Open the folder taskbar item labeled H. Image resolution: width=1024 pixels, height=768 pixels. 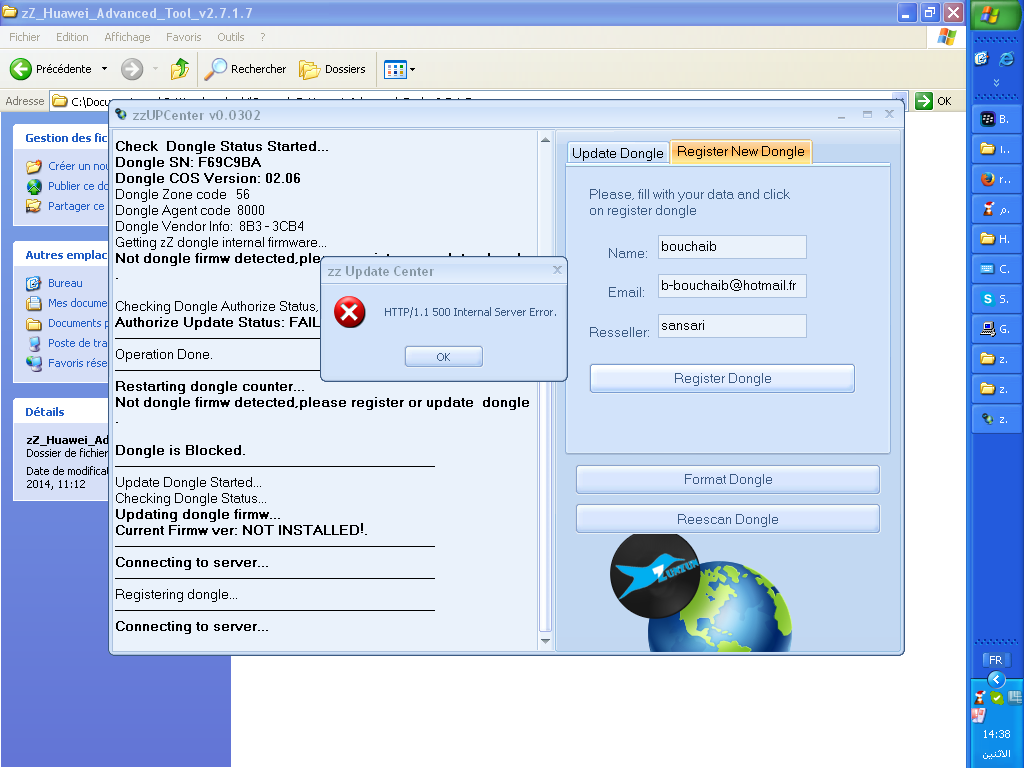(x=996, y=239)
